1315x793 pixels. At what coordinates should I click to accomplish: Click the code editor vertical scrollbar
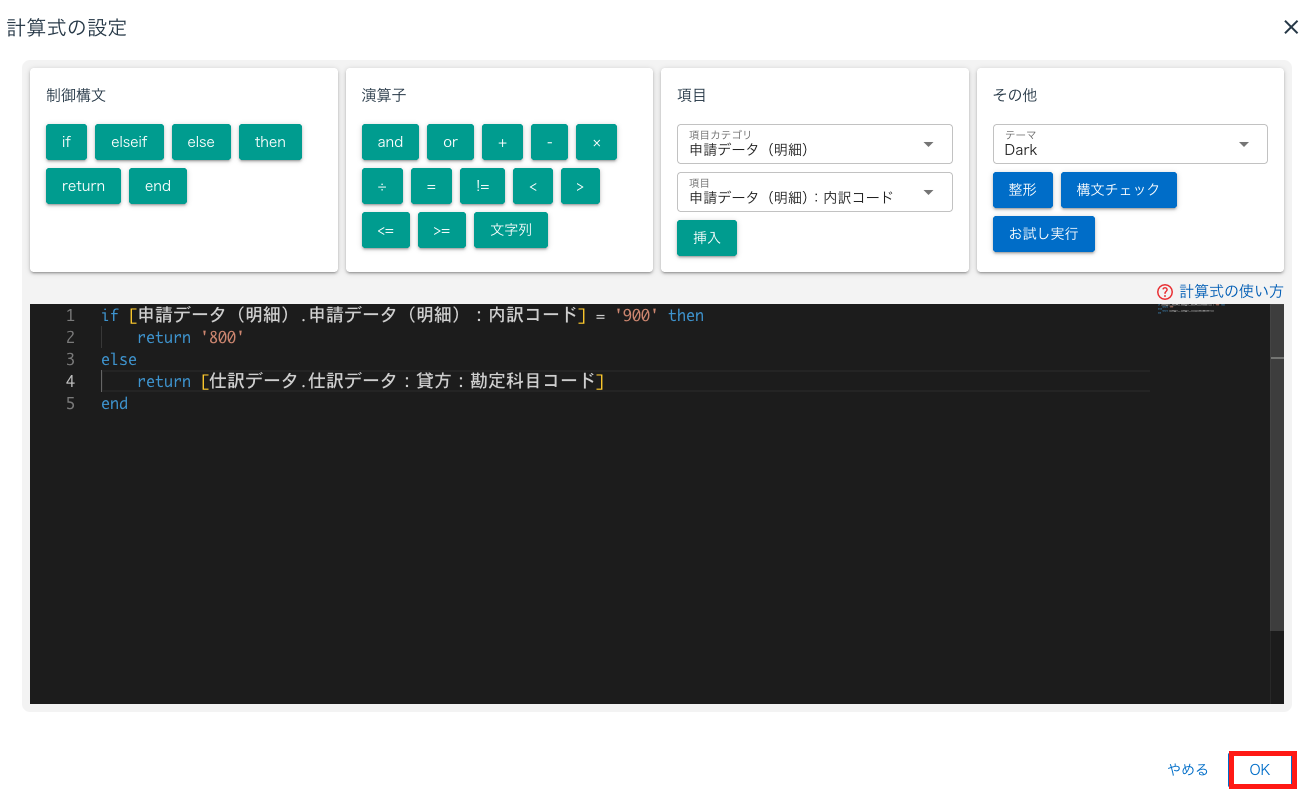[1277, 468]
